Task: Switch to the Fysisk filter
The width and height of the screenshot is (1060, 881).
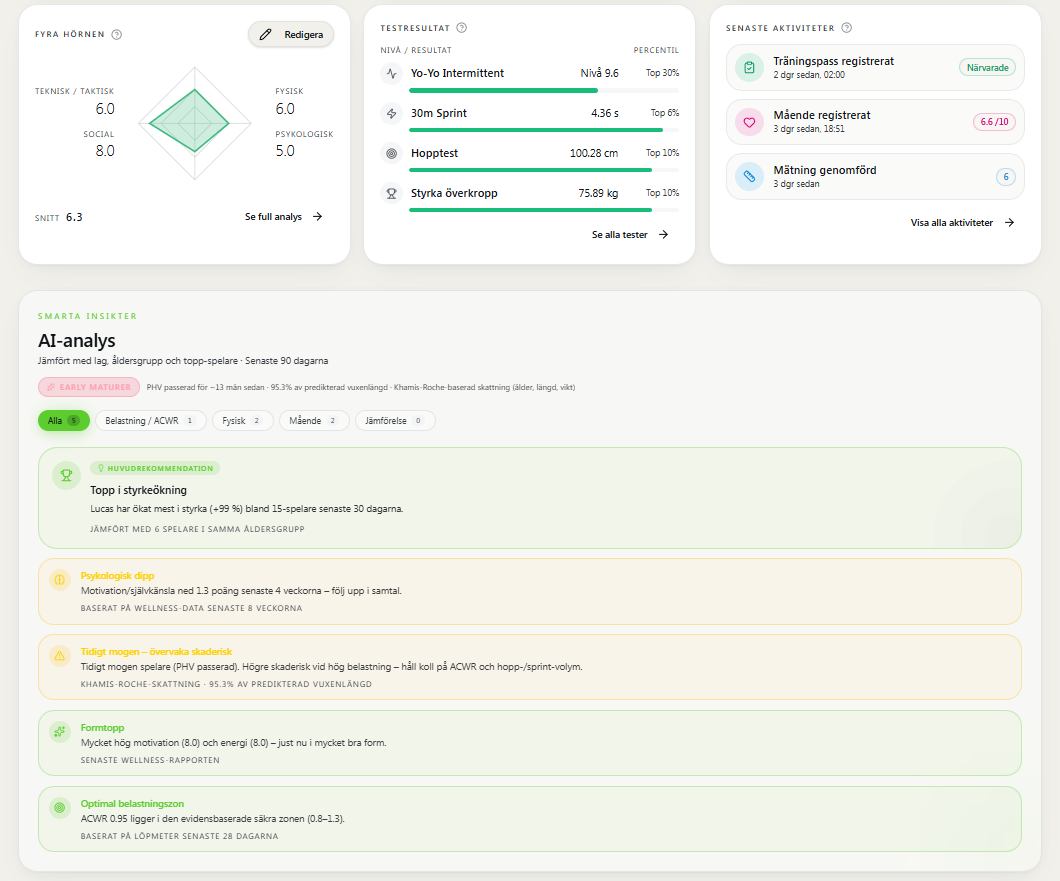Action: (x=243, y=421)
